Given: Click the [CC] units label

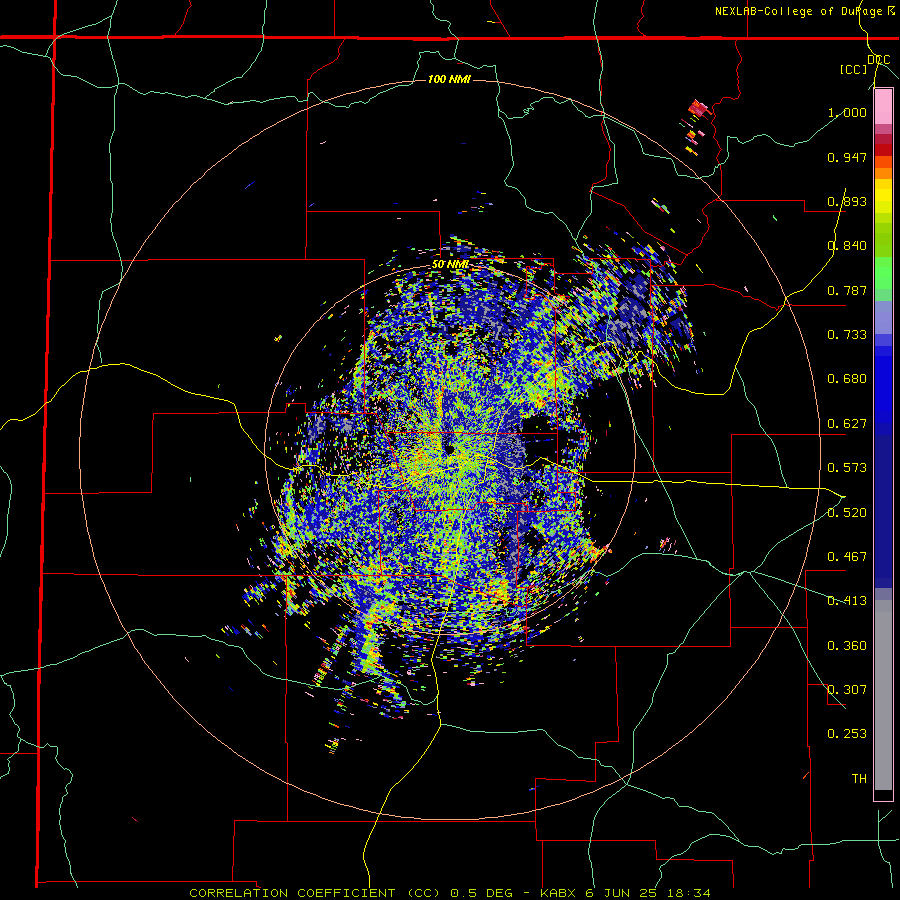Looking at the screenshot, I should click(854, 69).
